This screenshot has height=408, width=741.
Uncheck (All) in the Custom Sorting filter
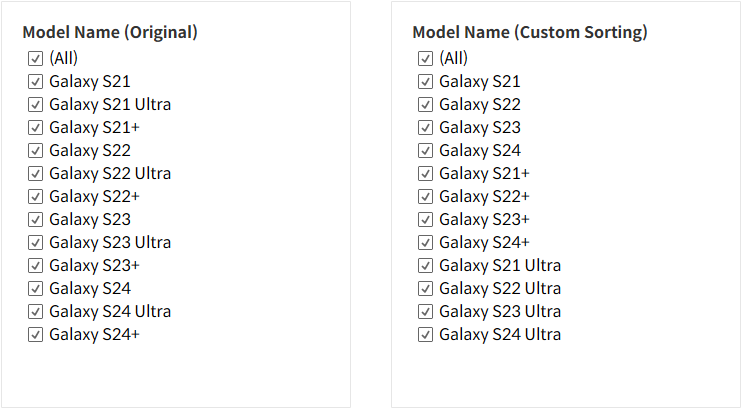pos(426,58)
